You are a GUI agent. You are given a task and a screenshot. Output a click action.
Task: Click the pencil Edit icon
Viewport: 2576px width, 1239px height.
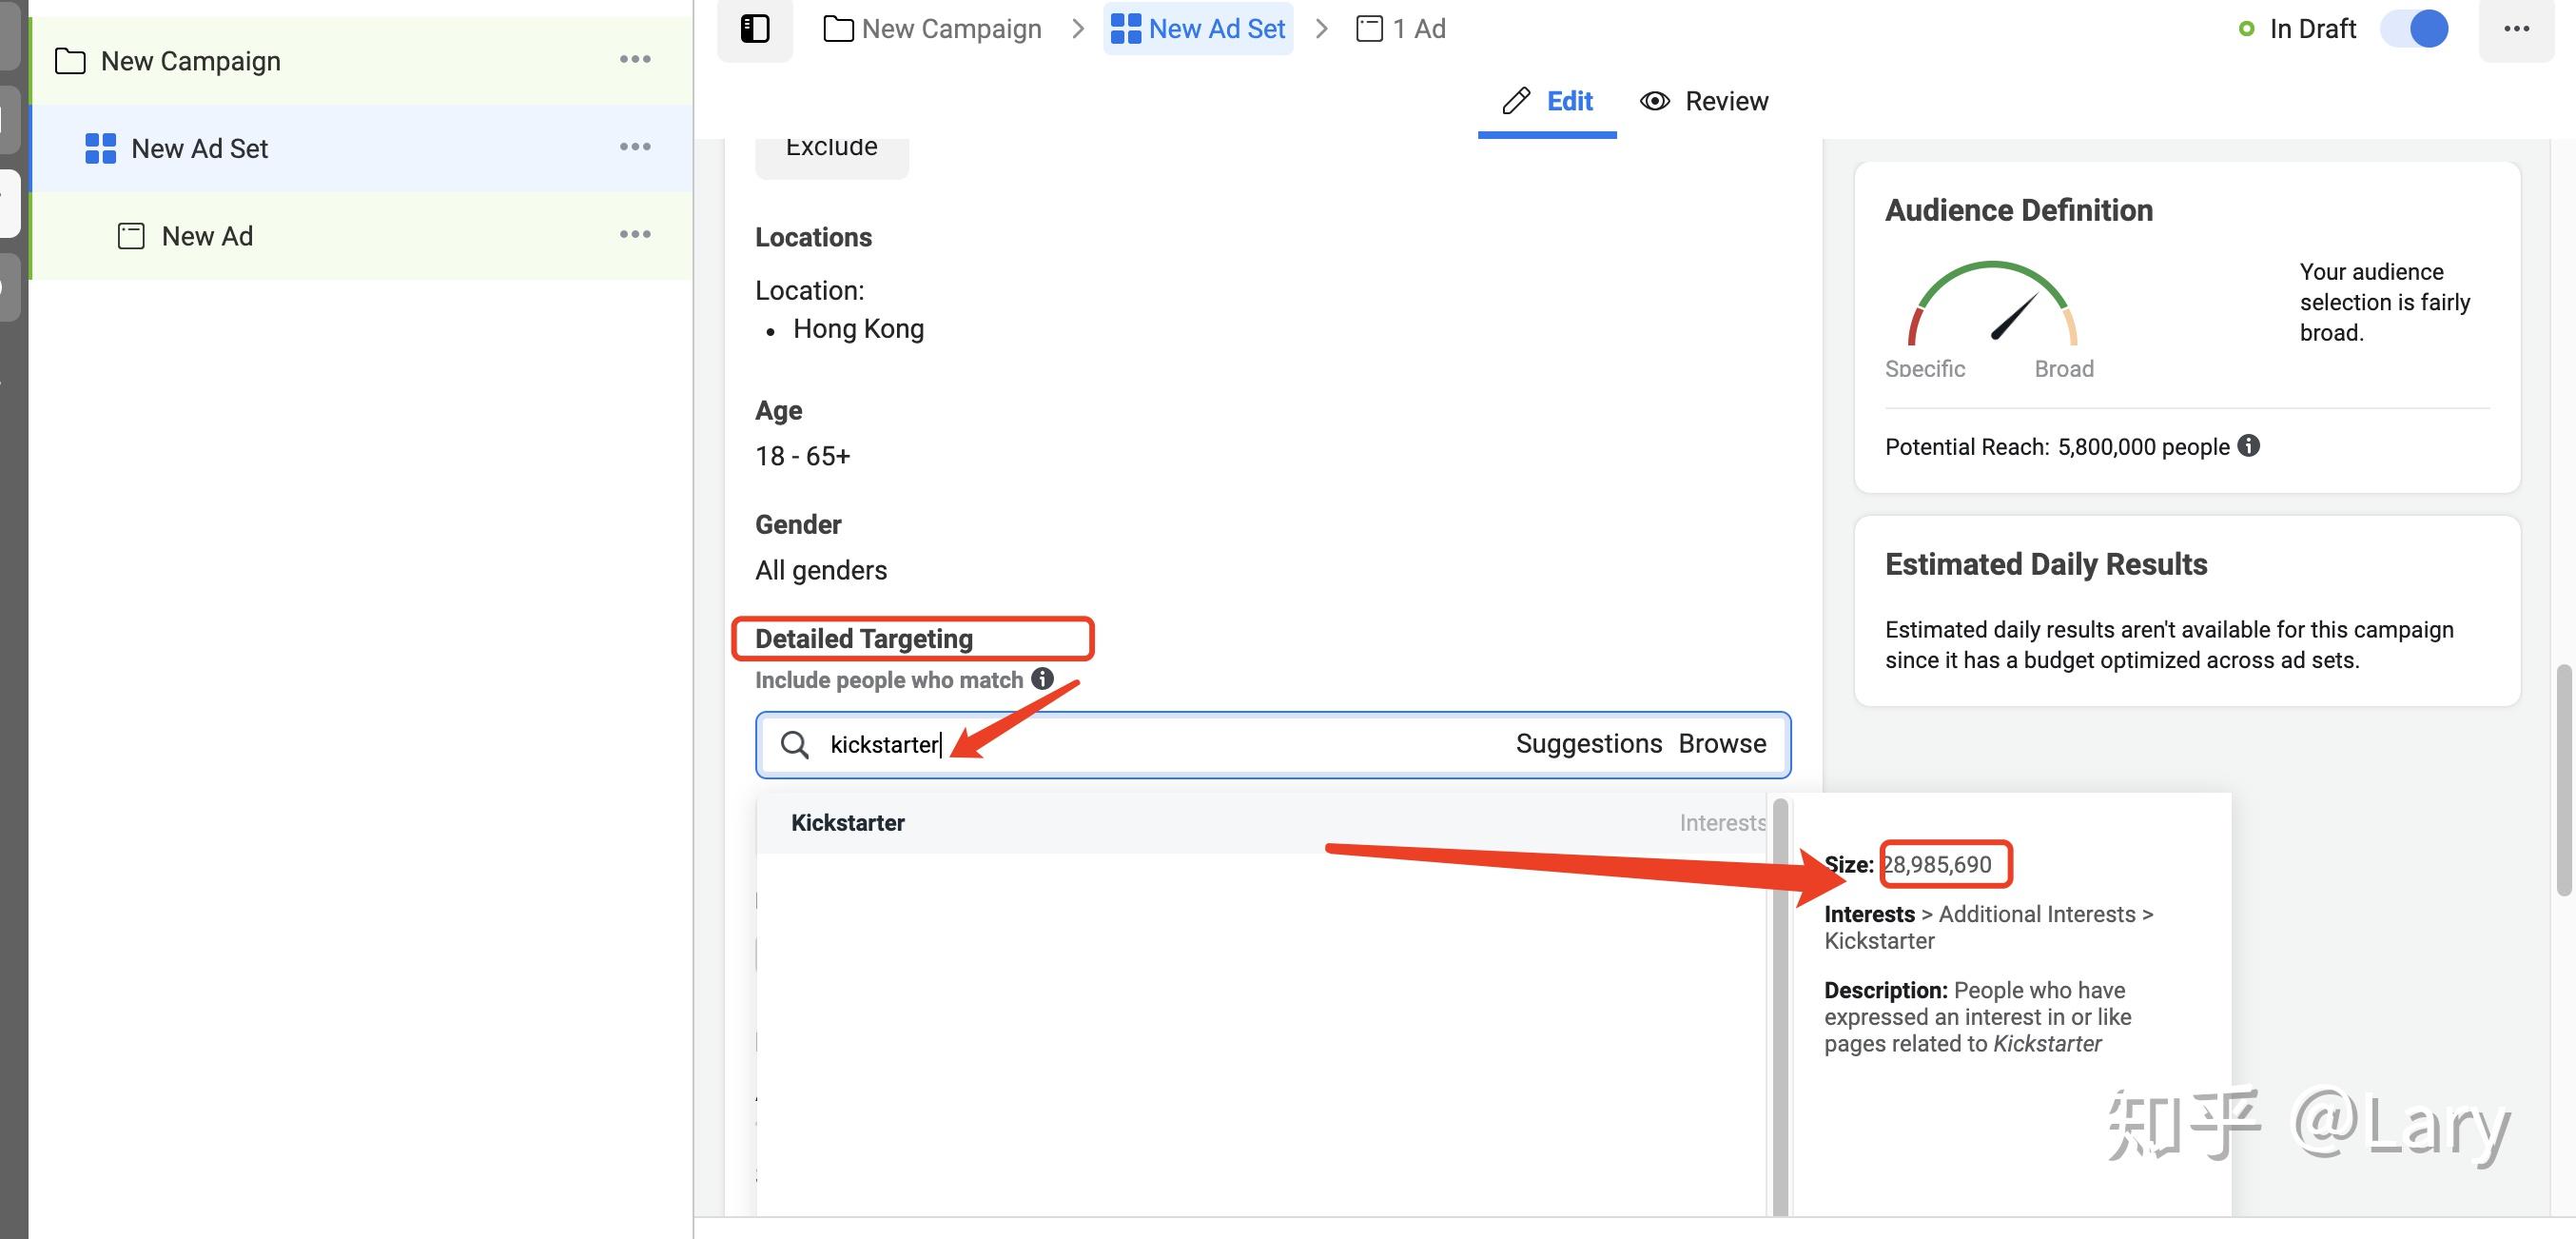(x=1516, y=101)
